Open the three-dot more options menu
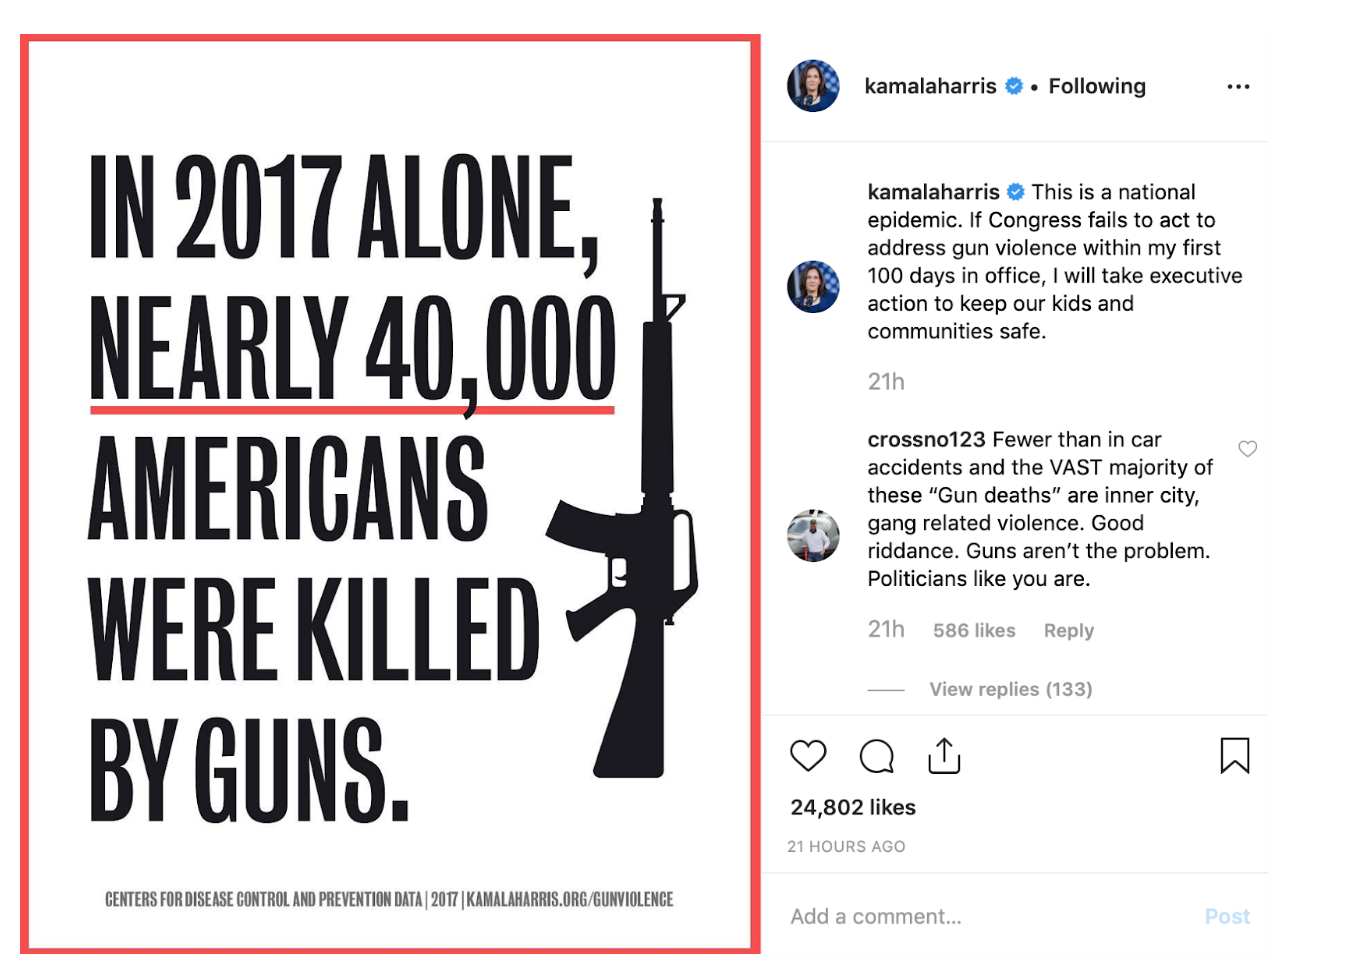The height and width of the screenshot is (968, 1368). coord(1238,87)
